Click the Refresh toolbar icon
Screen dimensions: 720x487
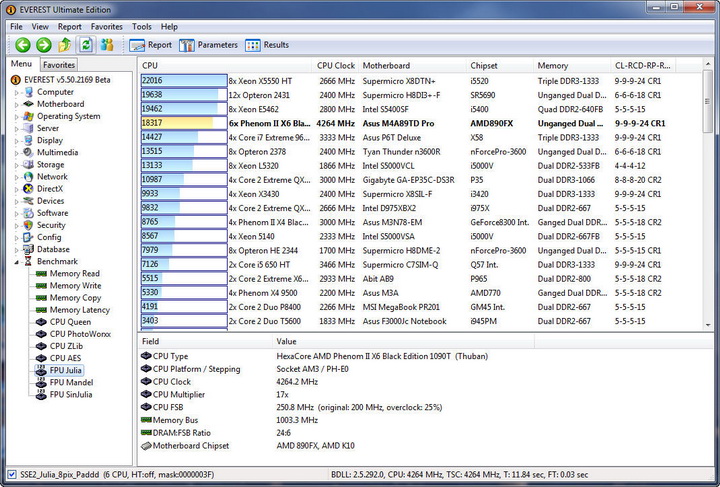click(x=86, y=45)
